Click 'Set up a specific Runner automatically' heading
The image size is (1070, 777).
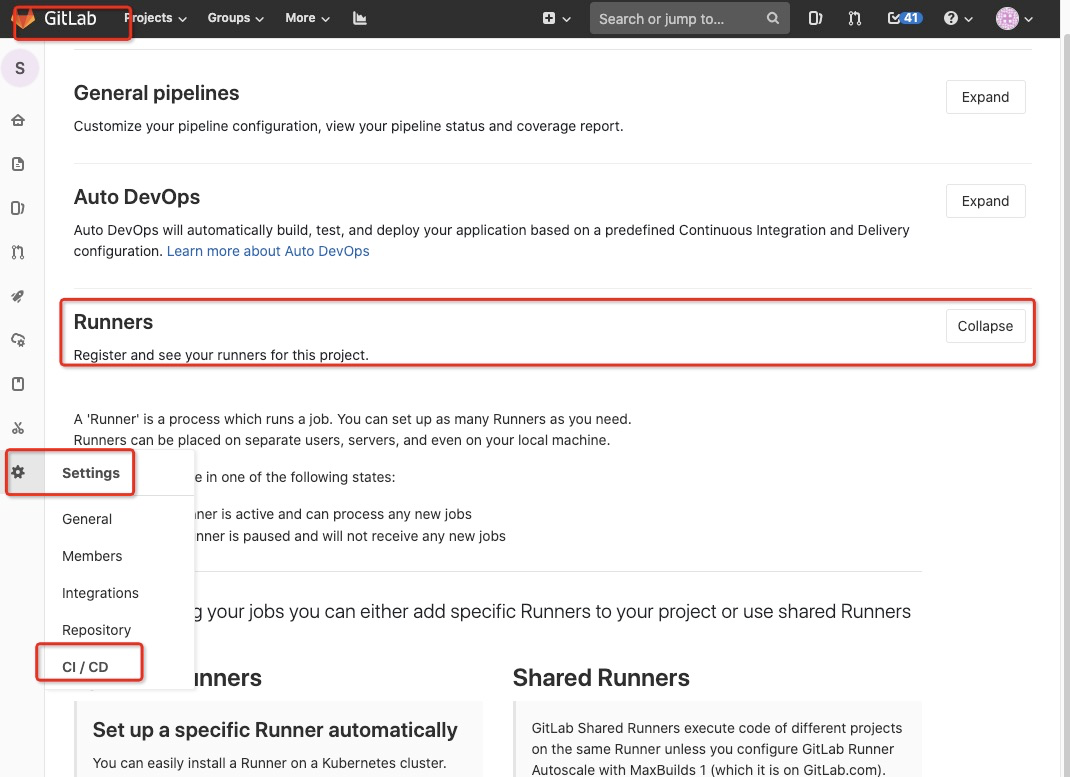(275, 730)
